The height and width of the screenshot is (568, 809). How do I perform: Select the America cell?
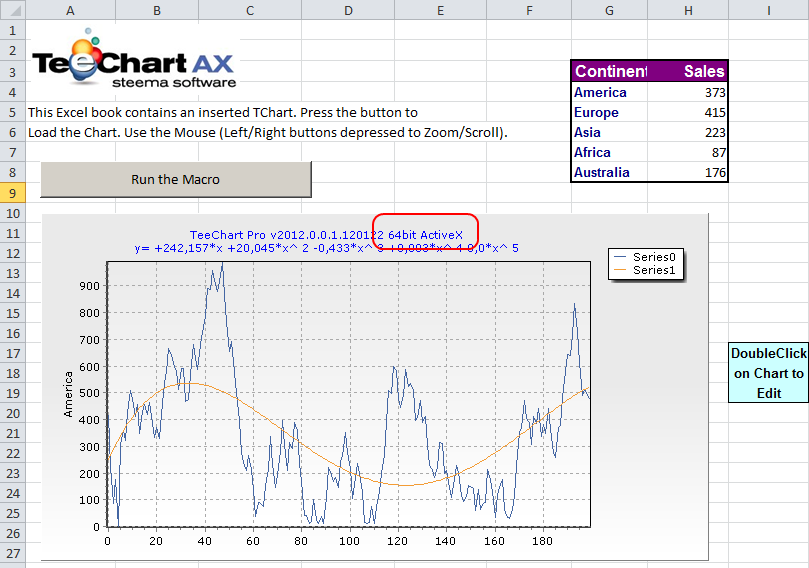click(610, 92)
